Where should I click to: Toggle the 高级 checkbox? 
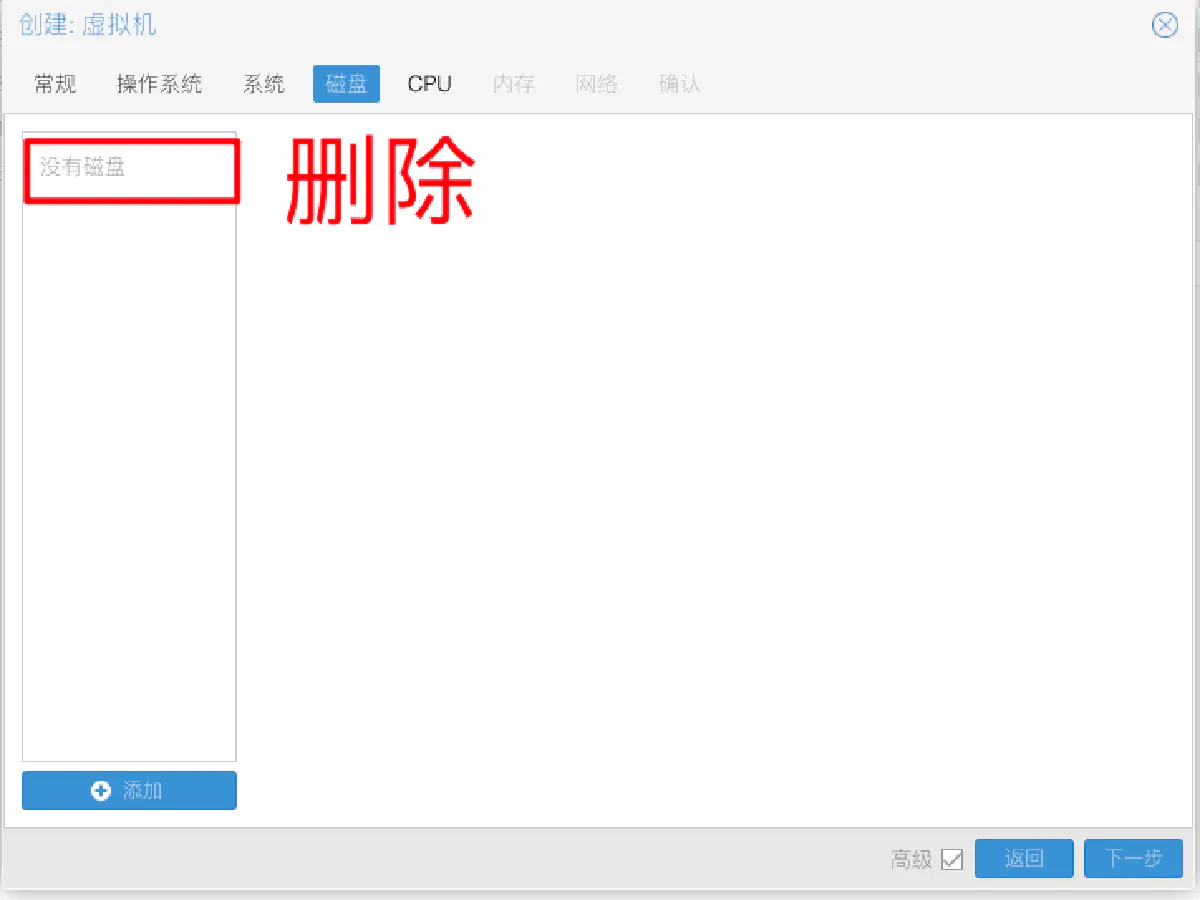pyautogui.click(x=952, y=859)
